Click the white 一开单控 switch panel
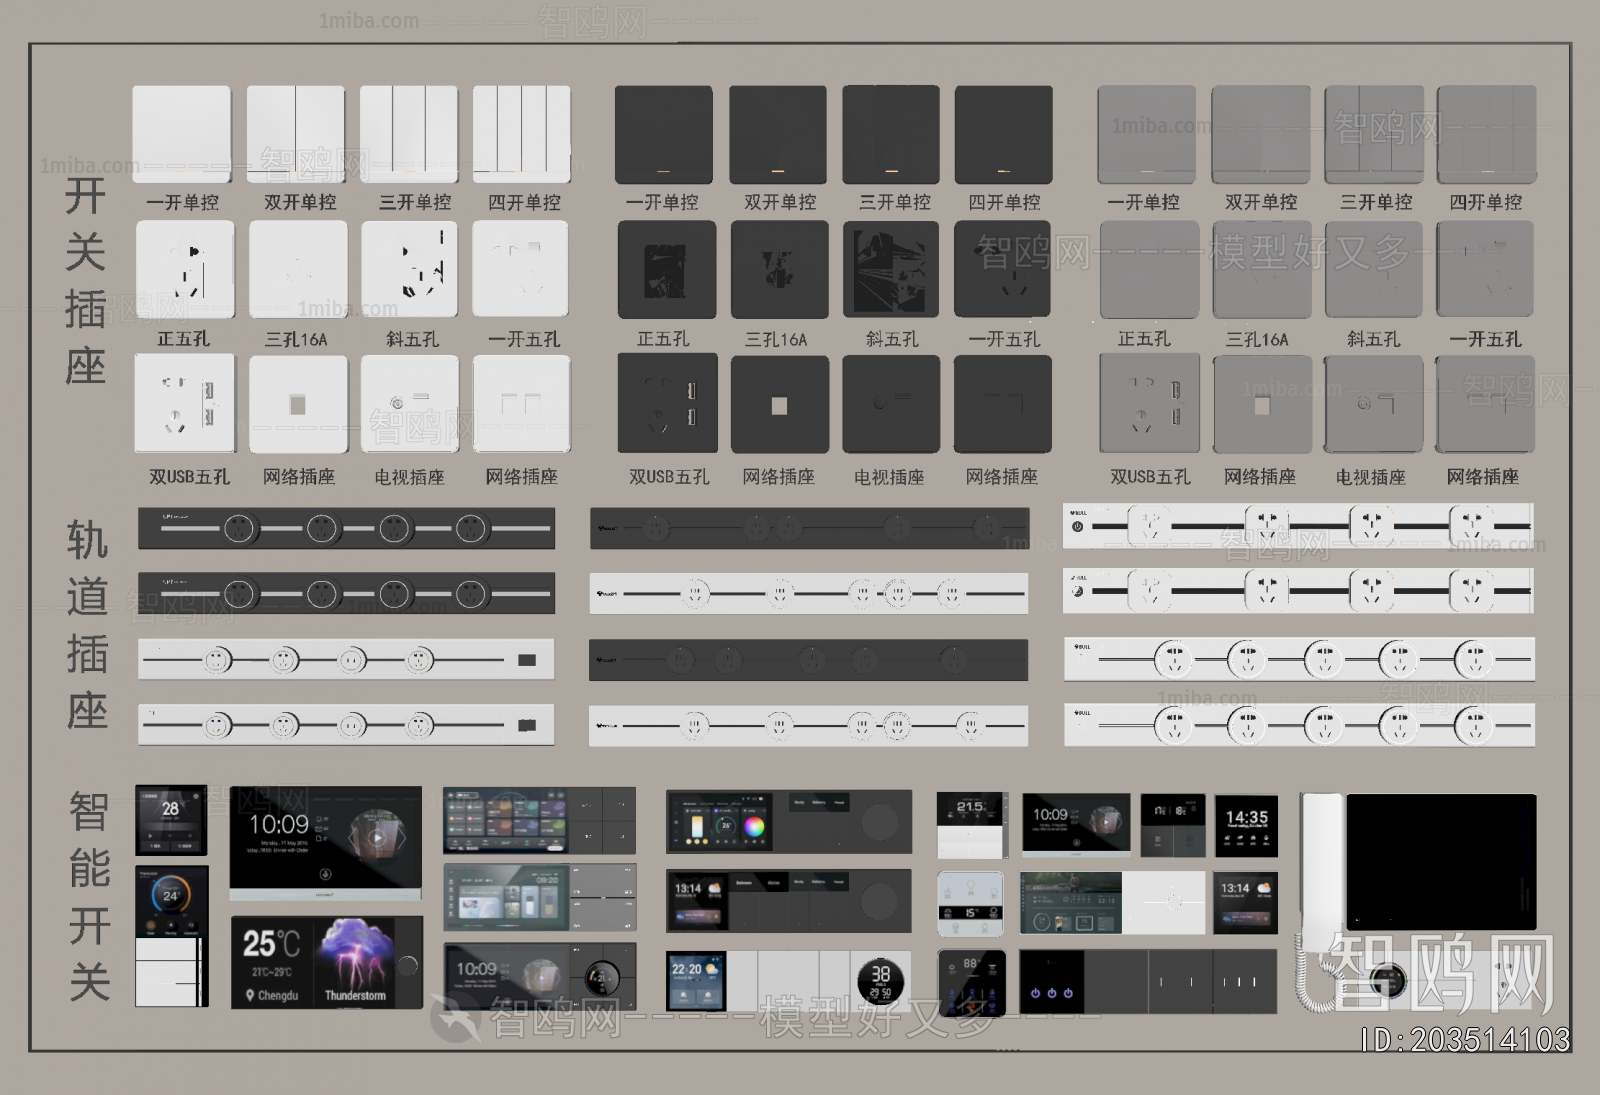The image size is (1600, 1095). (182, 134)
